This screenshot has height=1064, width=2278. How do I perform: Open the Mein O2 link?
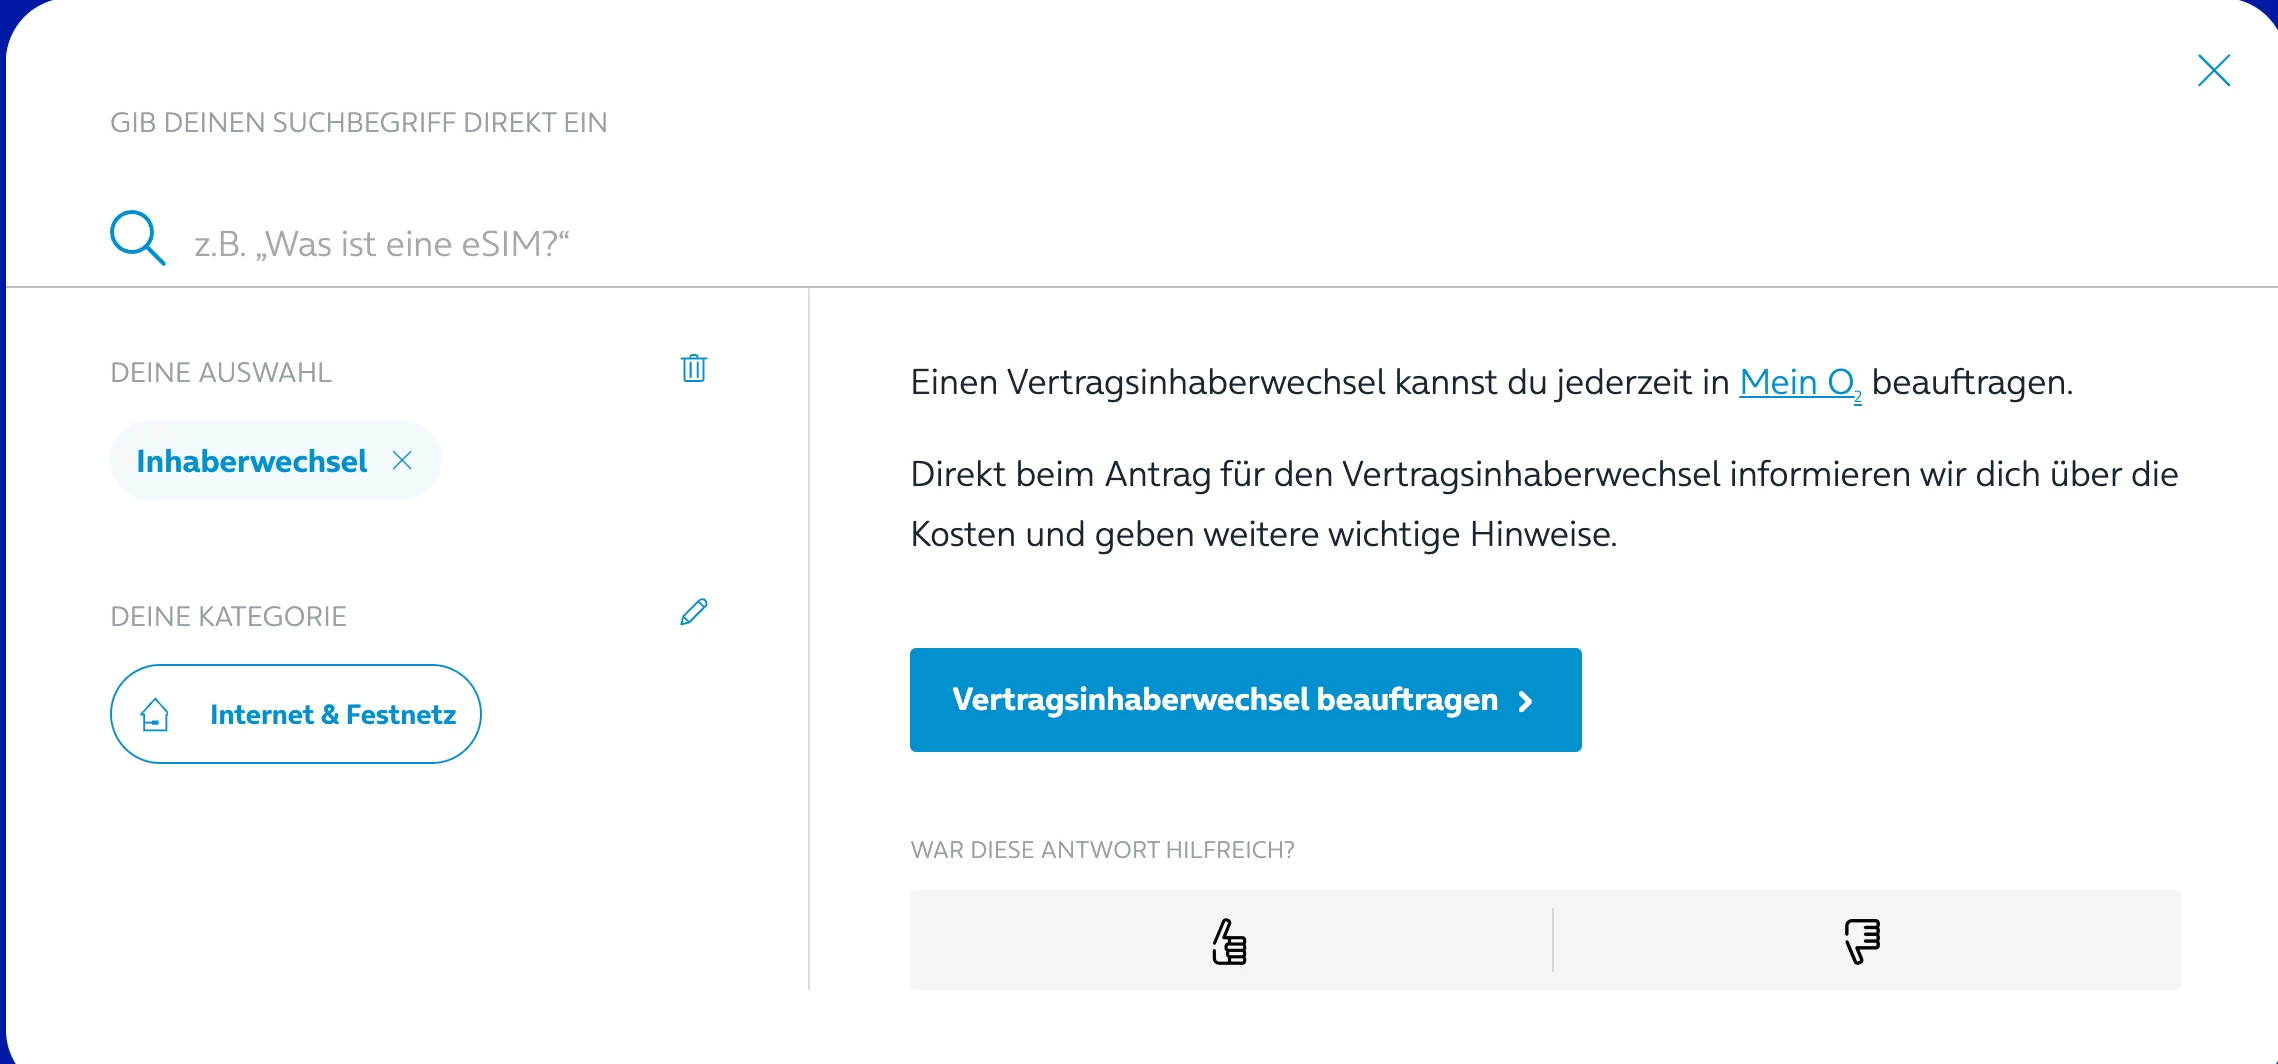tap(1799, 383)
